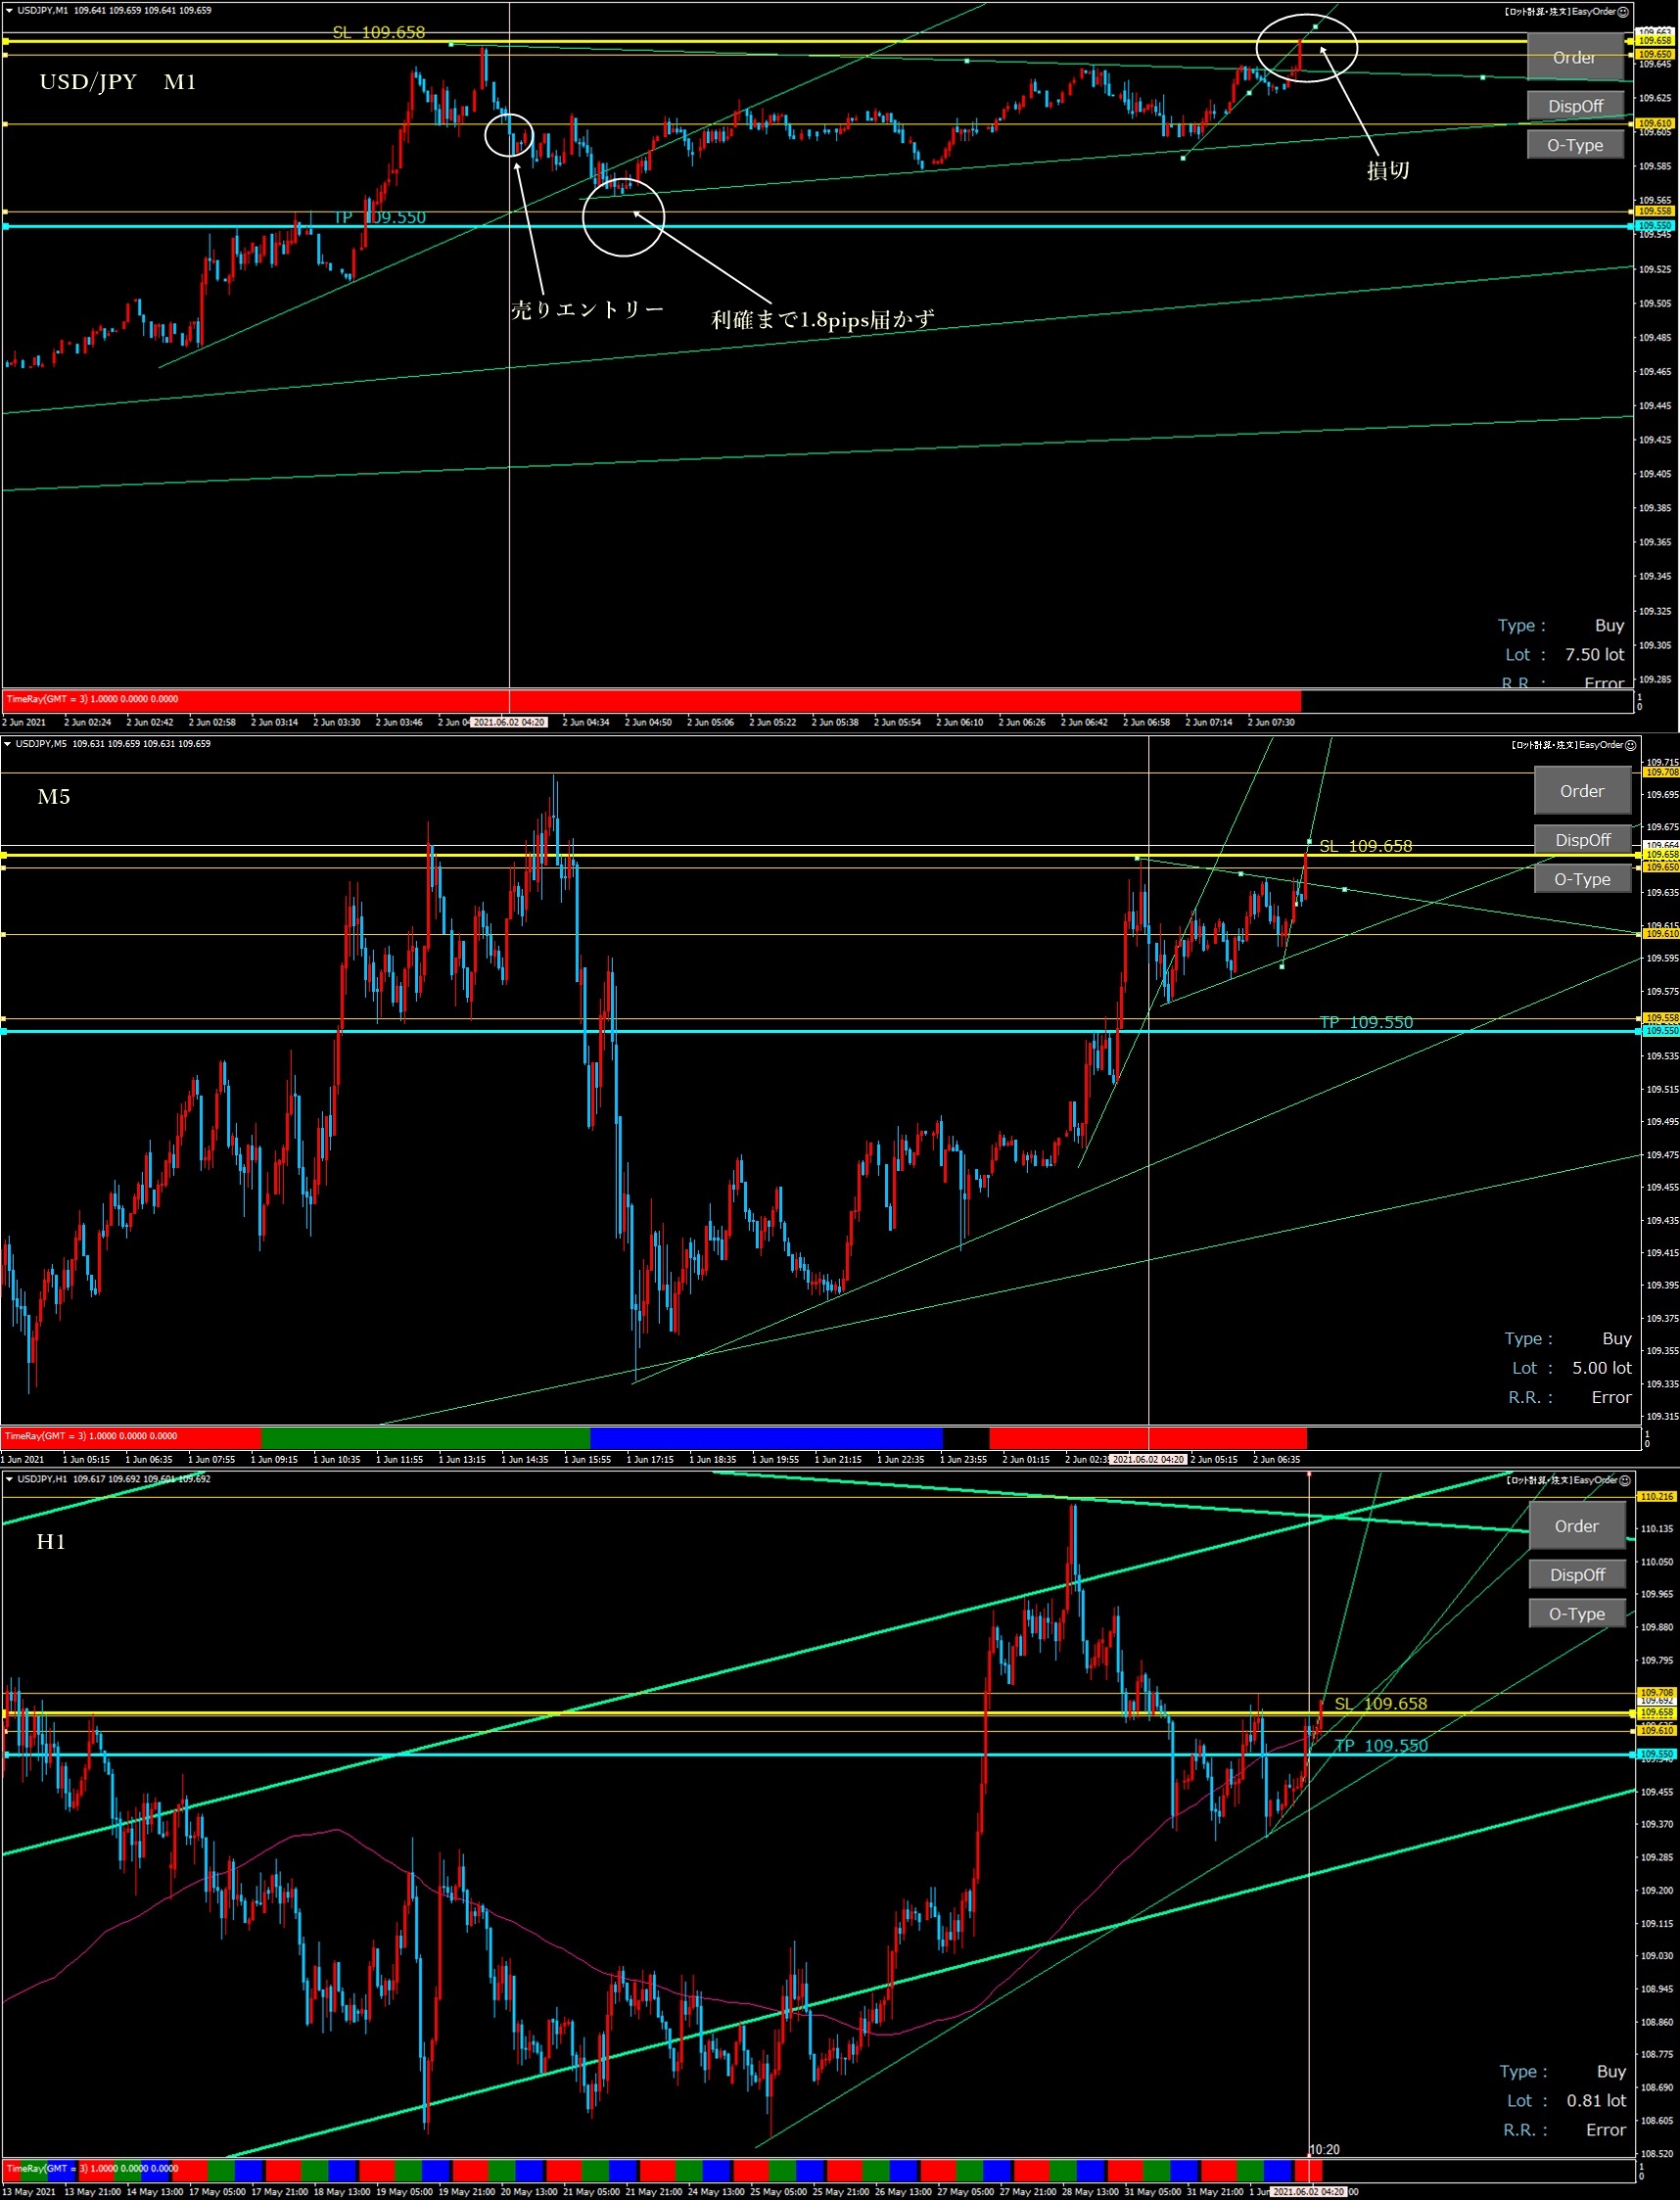Click the EasyOrder smiley icon on M1 chart
Viewport: 1680px width, 2200px height.
point(1623,12)
